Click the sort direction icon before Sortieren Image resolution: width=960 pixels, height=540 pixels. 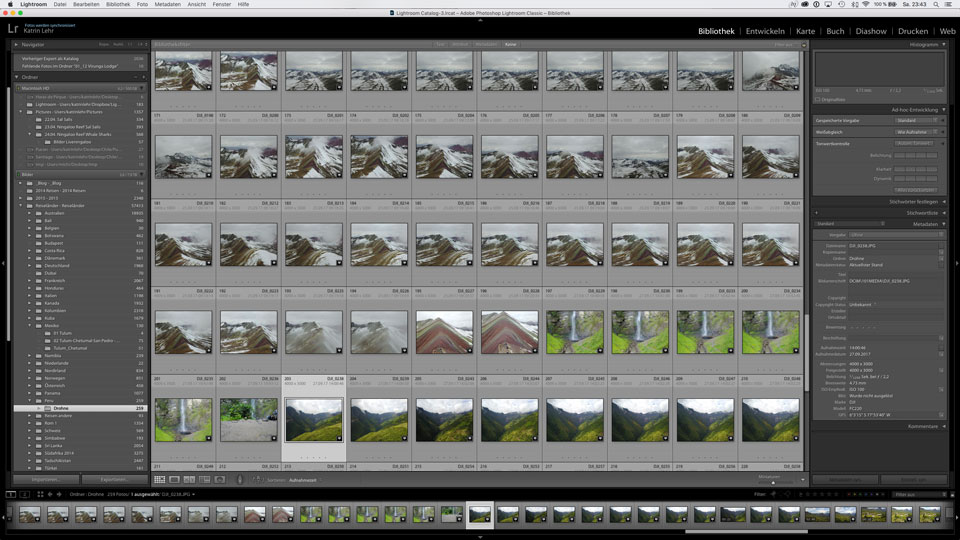point(258,480)
